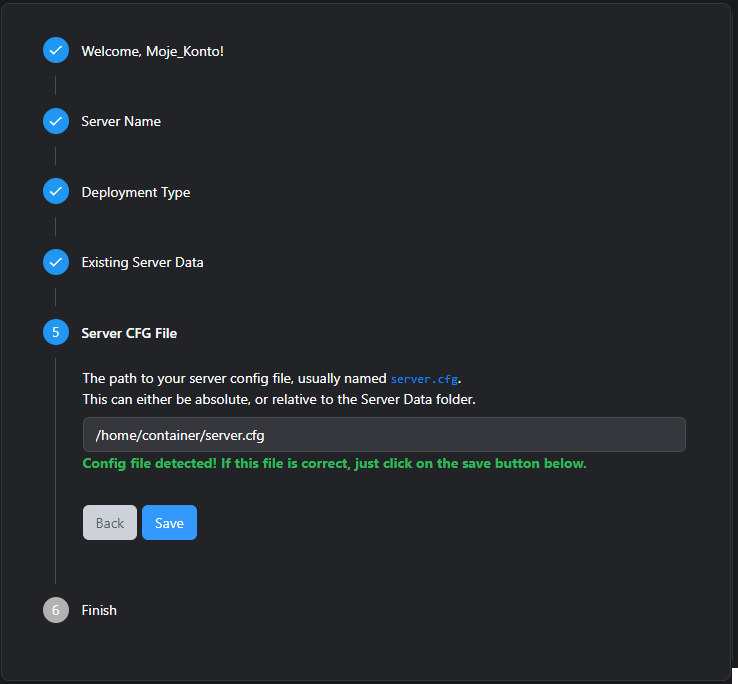This screenshot has height=684, width=738.
Task: Jump to the Existing Server Data label
Action: coord(142,262)
